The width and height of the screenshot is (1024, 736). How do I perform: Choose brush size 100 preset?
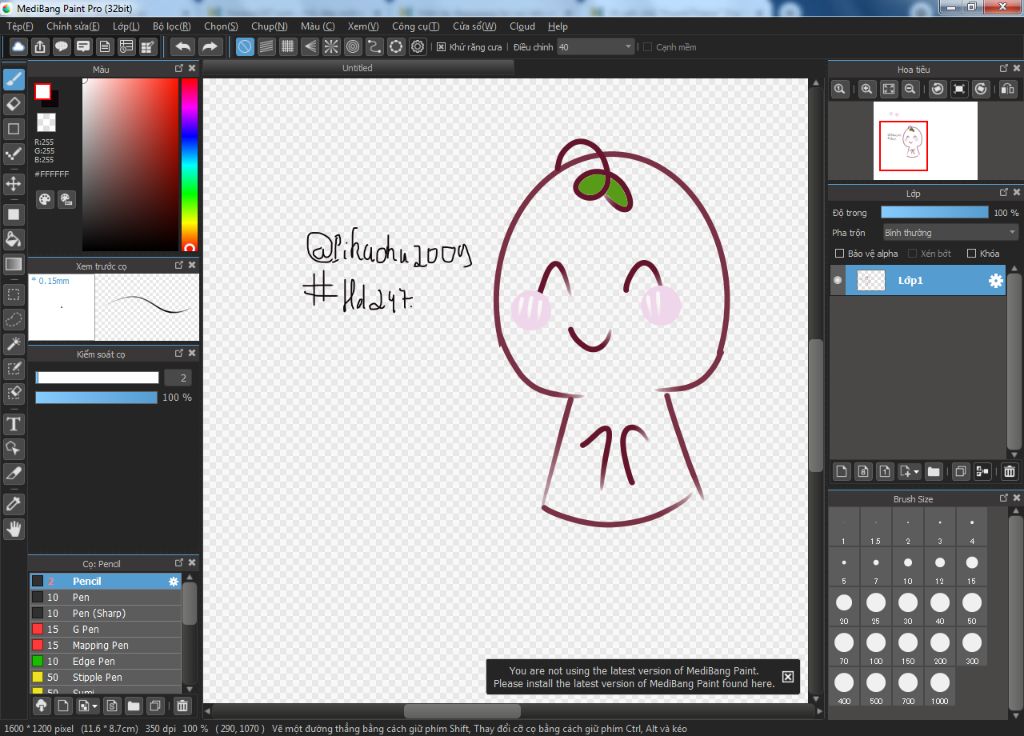(876, 648)
